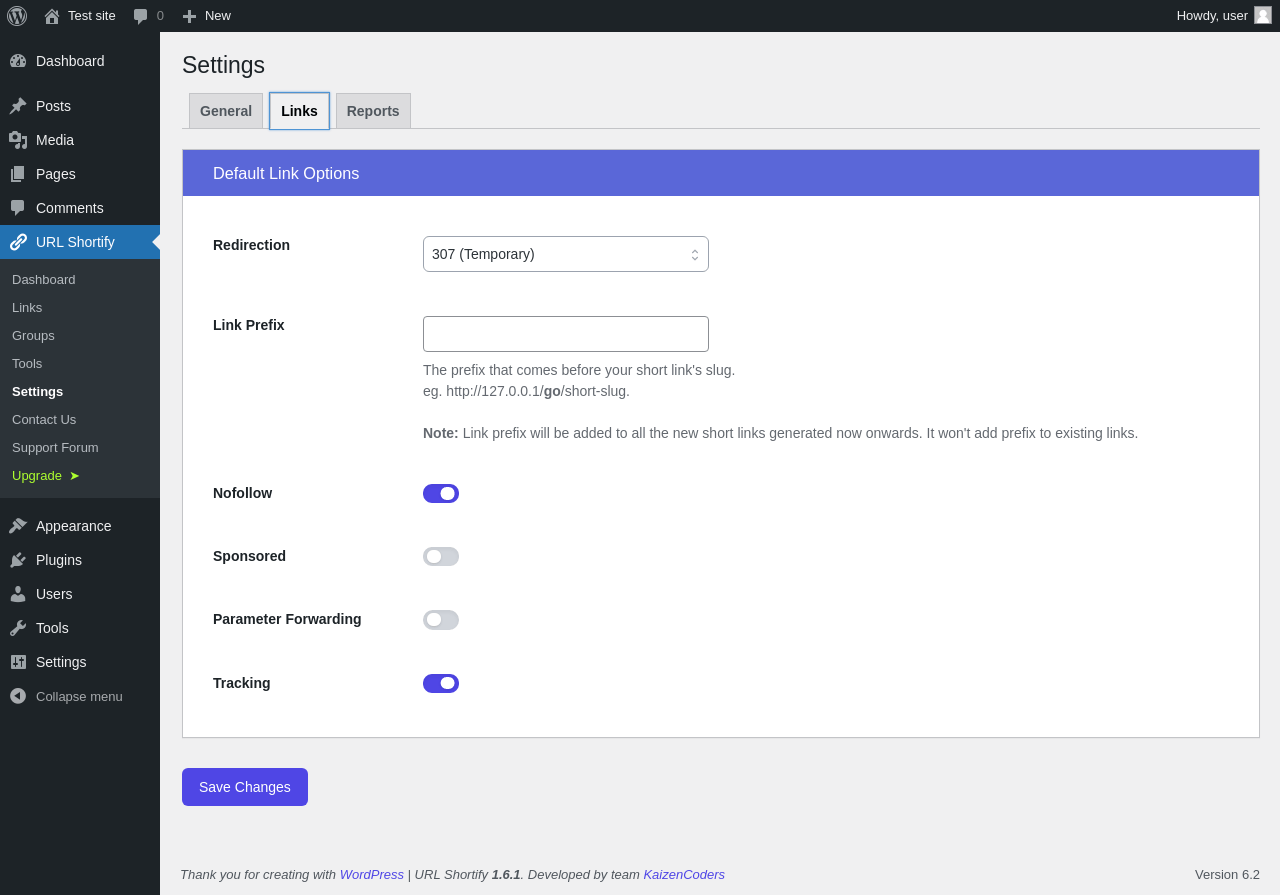Viewport: 1280px width, 895px height.
Task: Click the Plugins plug icon
Action: (18, 560)
